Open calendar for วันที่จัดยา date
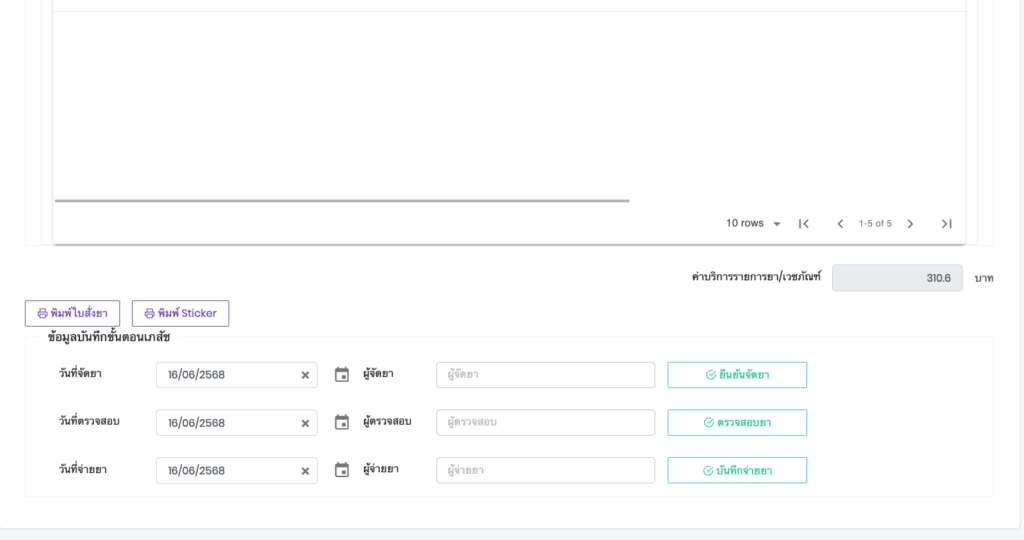The image size is (1024, 540). (x=342, y=375)
